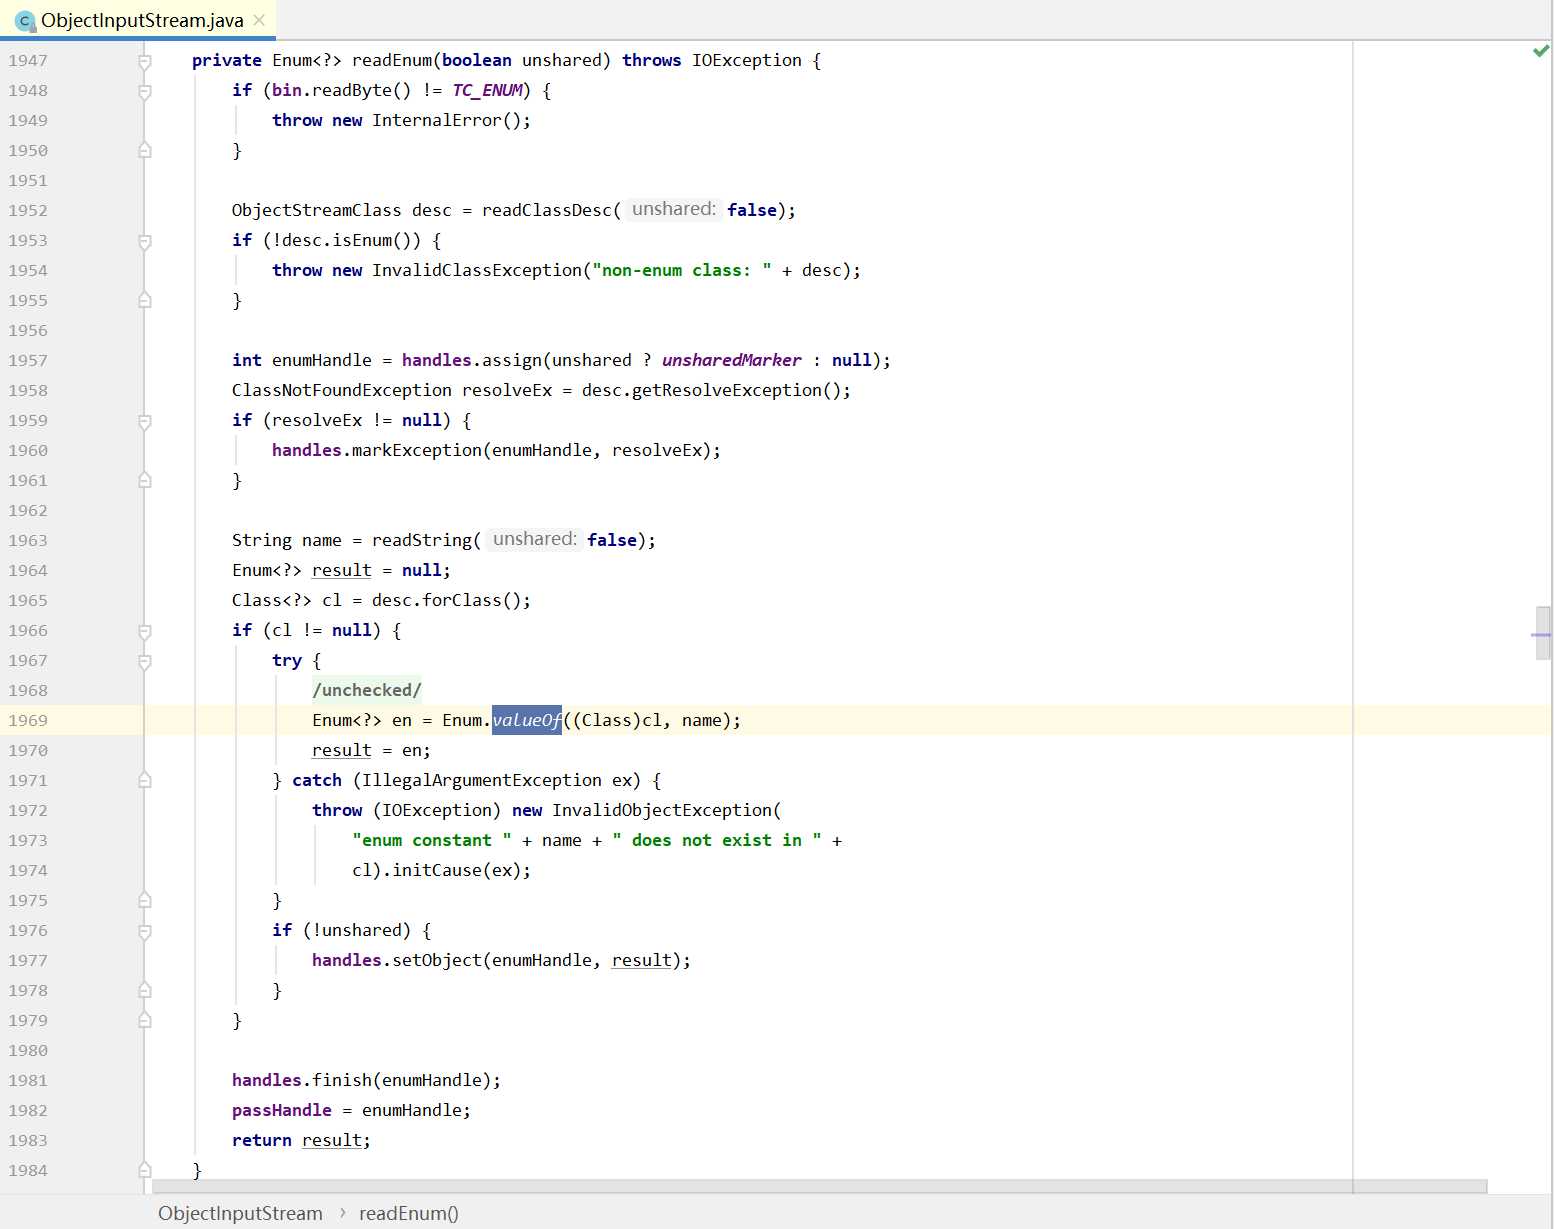
Task: Click the unshared: parameter hint in readString
Action: [x=535, y=539]
